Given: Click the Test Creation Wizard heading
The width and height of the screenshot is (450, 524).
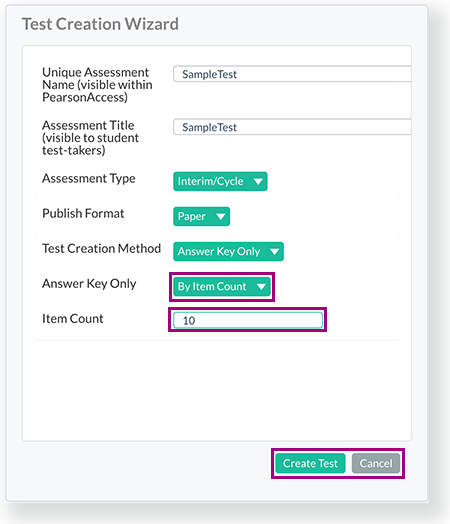Looking at the screenshot, I should (100, 24).
